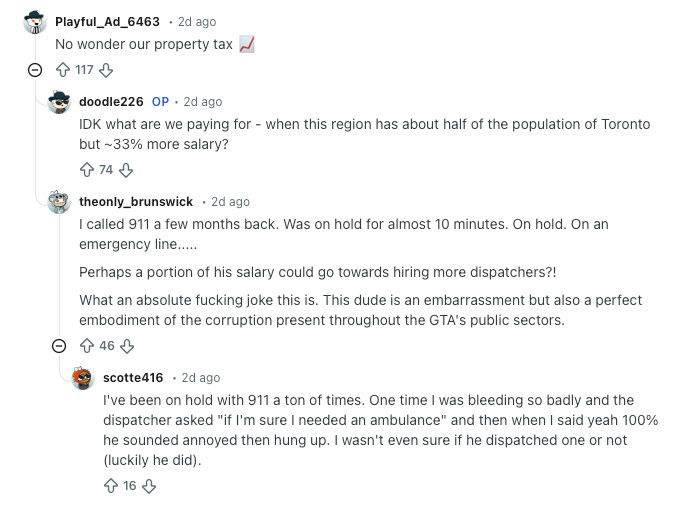This screenshot has width=680, height=510.
Task: Open timestamp link on scotte416's comment
Action: 200,378
